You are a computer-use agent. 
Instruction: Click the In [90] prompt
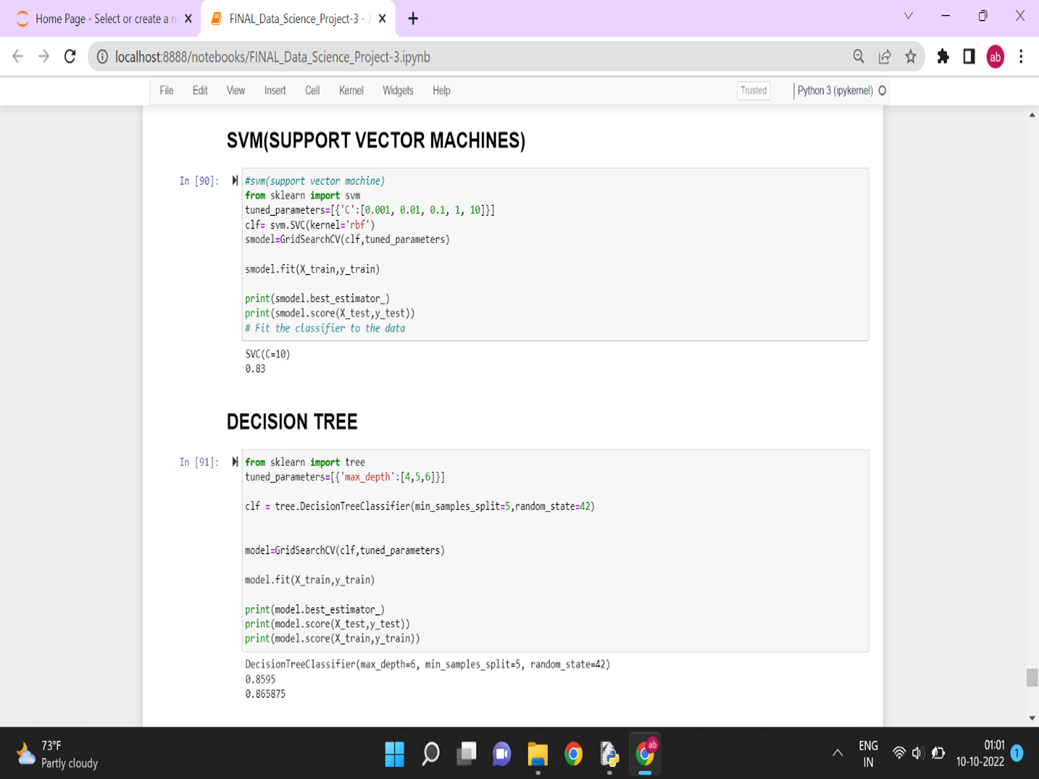point(199,181)
